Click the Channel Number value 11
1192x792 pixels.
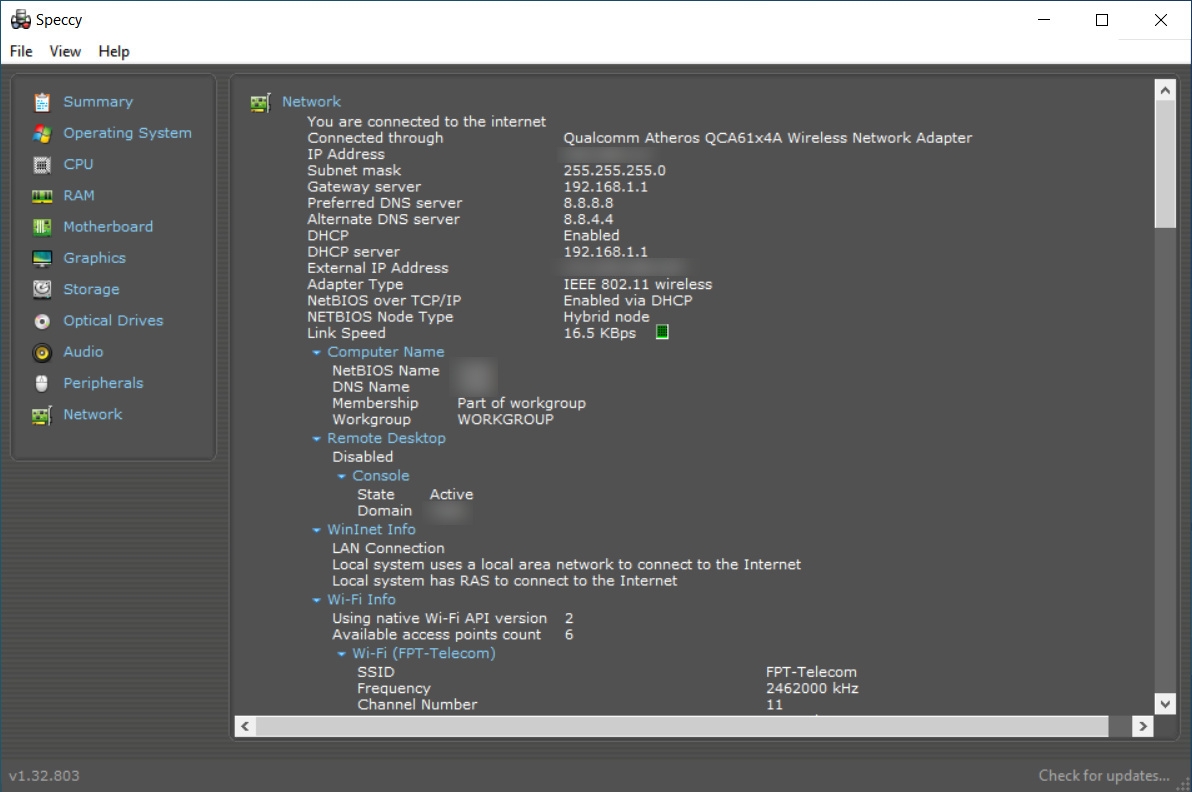click(774, 705)
